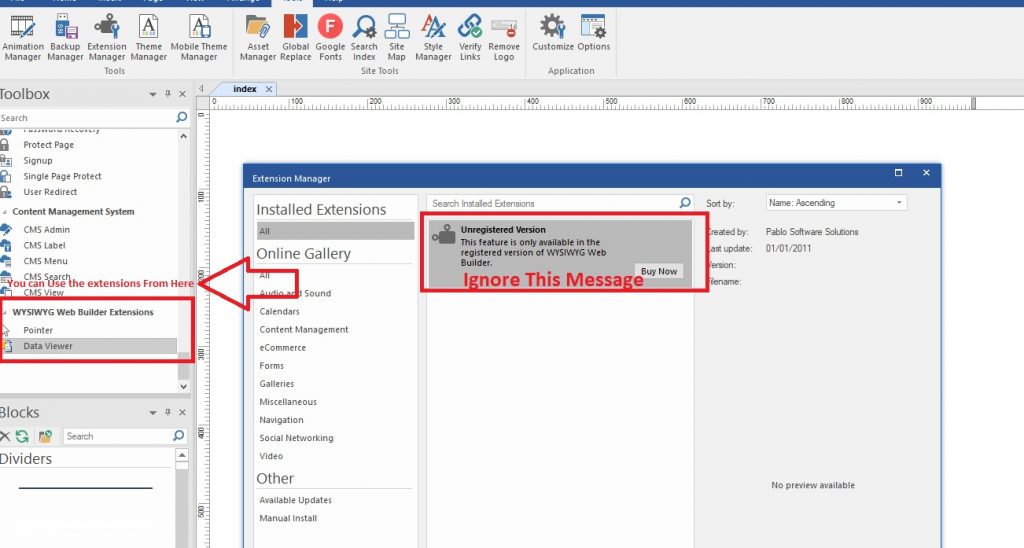Screen dimensions: 1024x548
Task: Collapse WYSIWYG Web Builder Extensions group
Action: (x=5, y=312)
